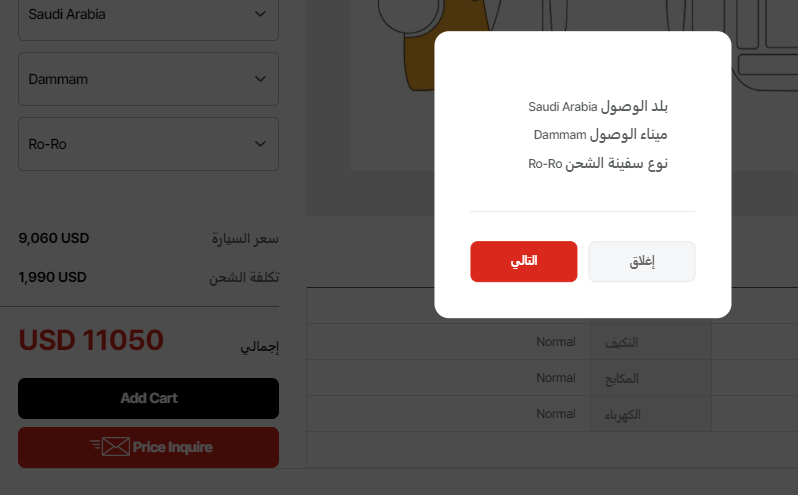Screen dimensions: 798x495
Task: Click the 9,060 USD car price
Action: click(54, 239)
